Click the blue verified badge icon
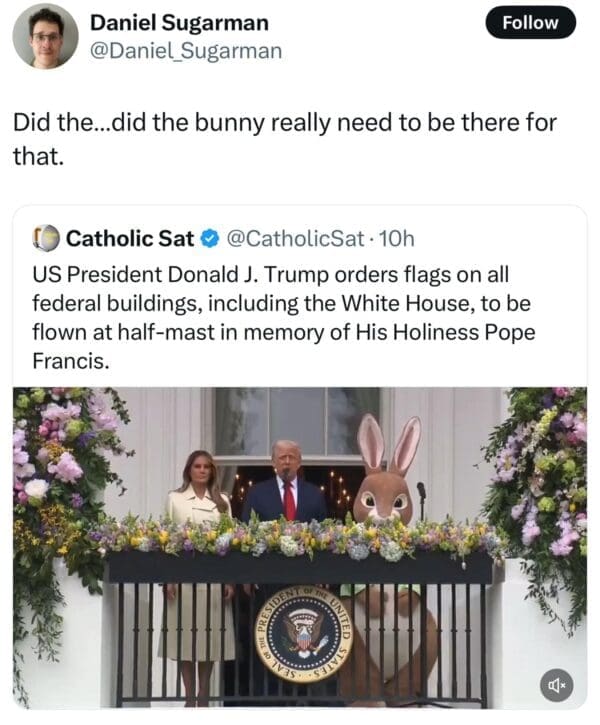Image resolution: width=600 pixels, height=725 pixels. [x=208, y=238]
